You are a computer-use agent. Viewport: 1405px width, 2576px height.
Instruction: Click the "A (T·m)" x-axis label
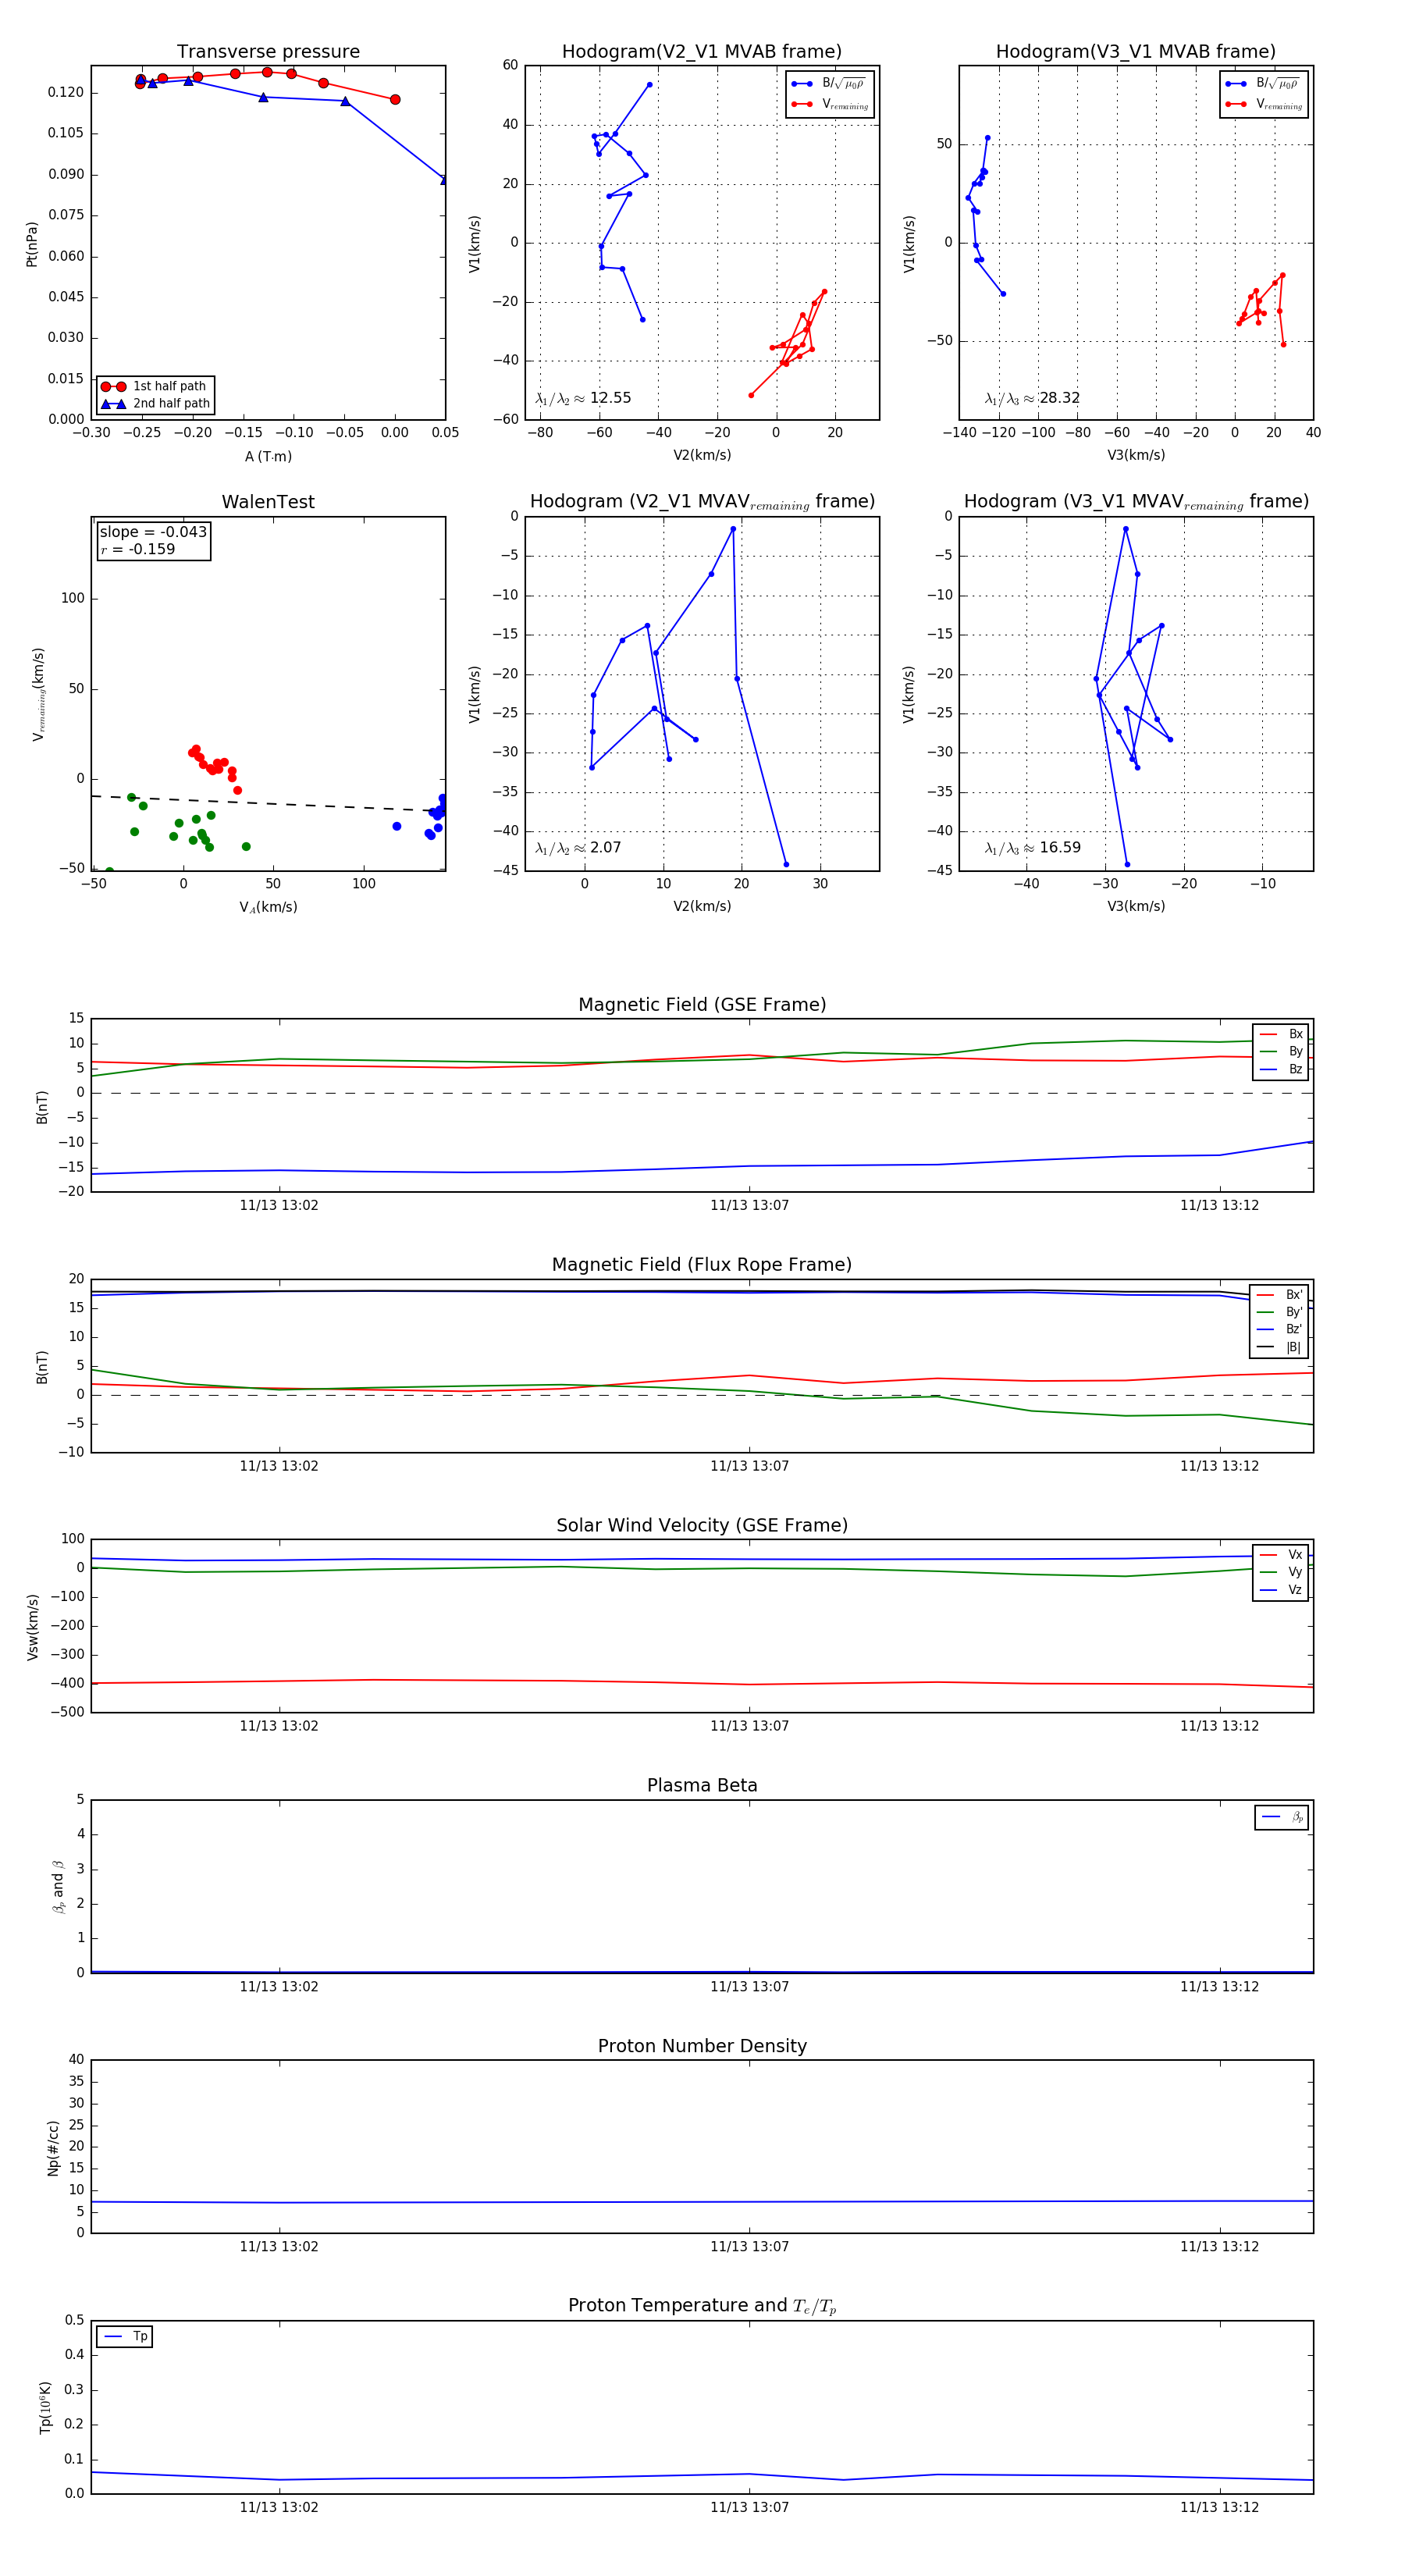point(268,457)
